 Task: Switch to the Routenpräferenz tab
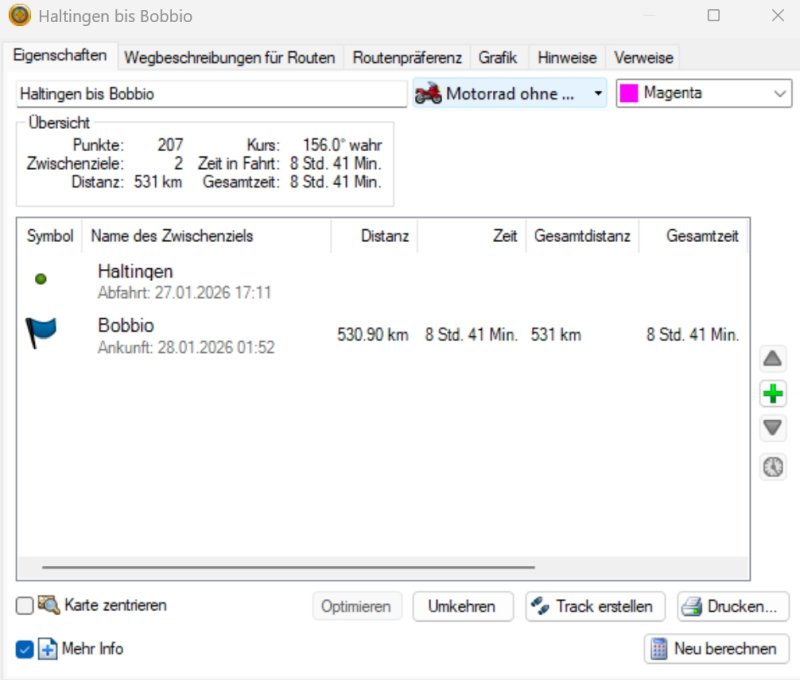click(407, 57)
